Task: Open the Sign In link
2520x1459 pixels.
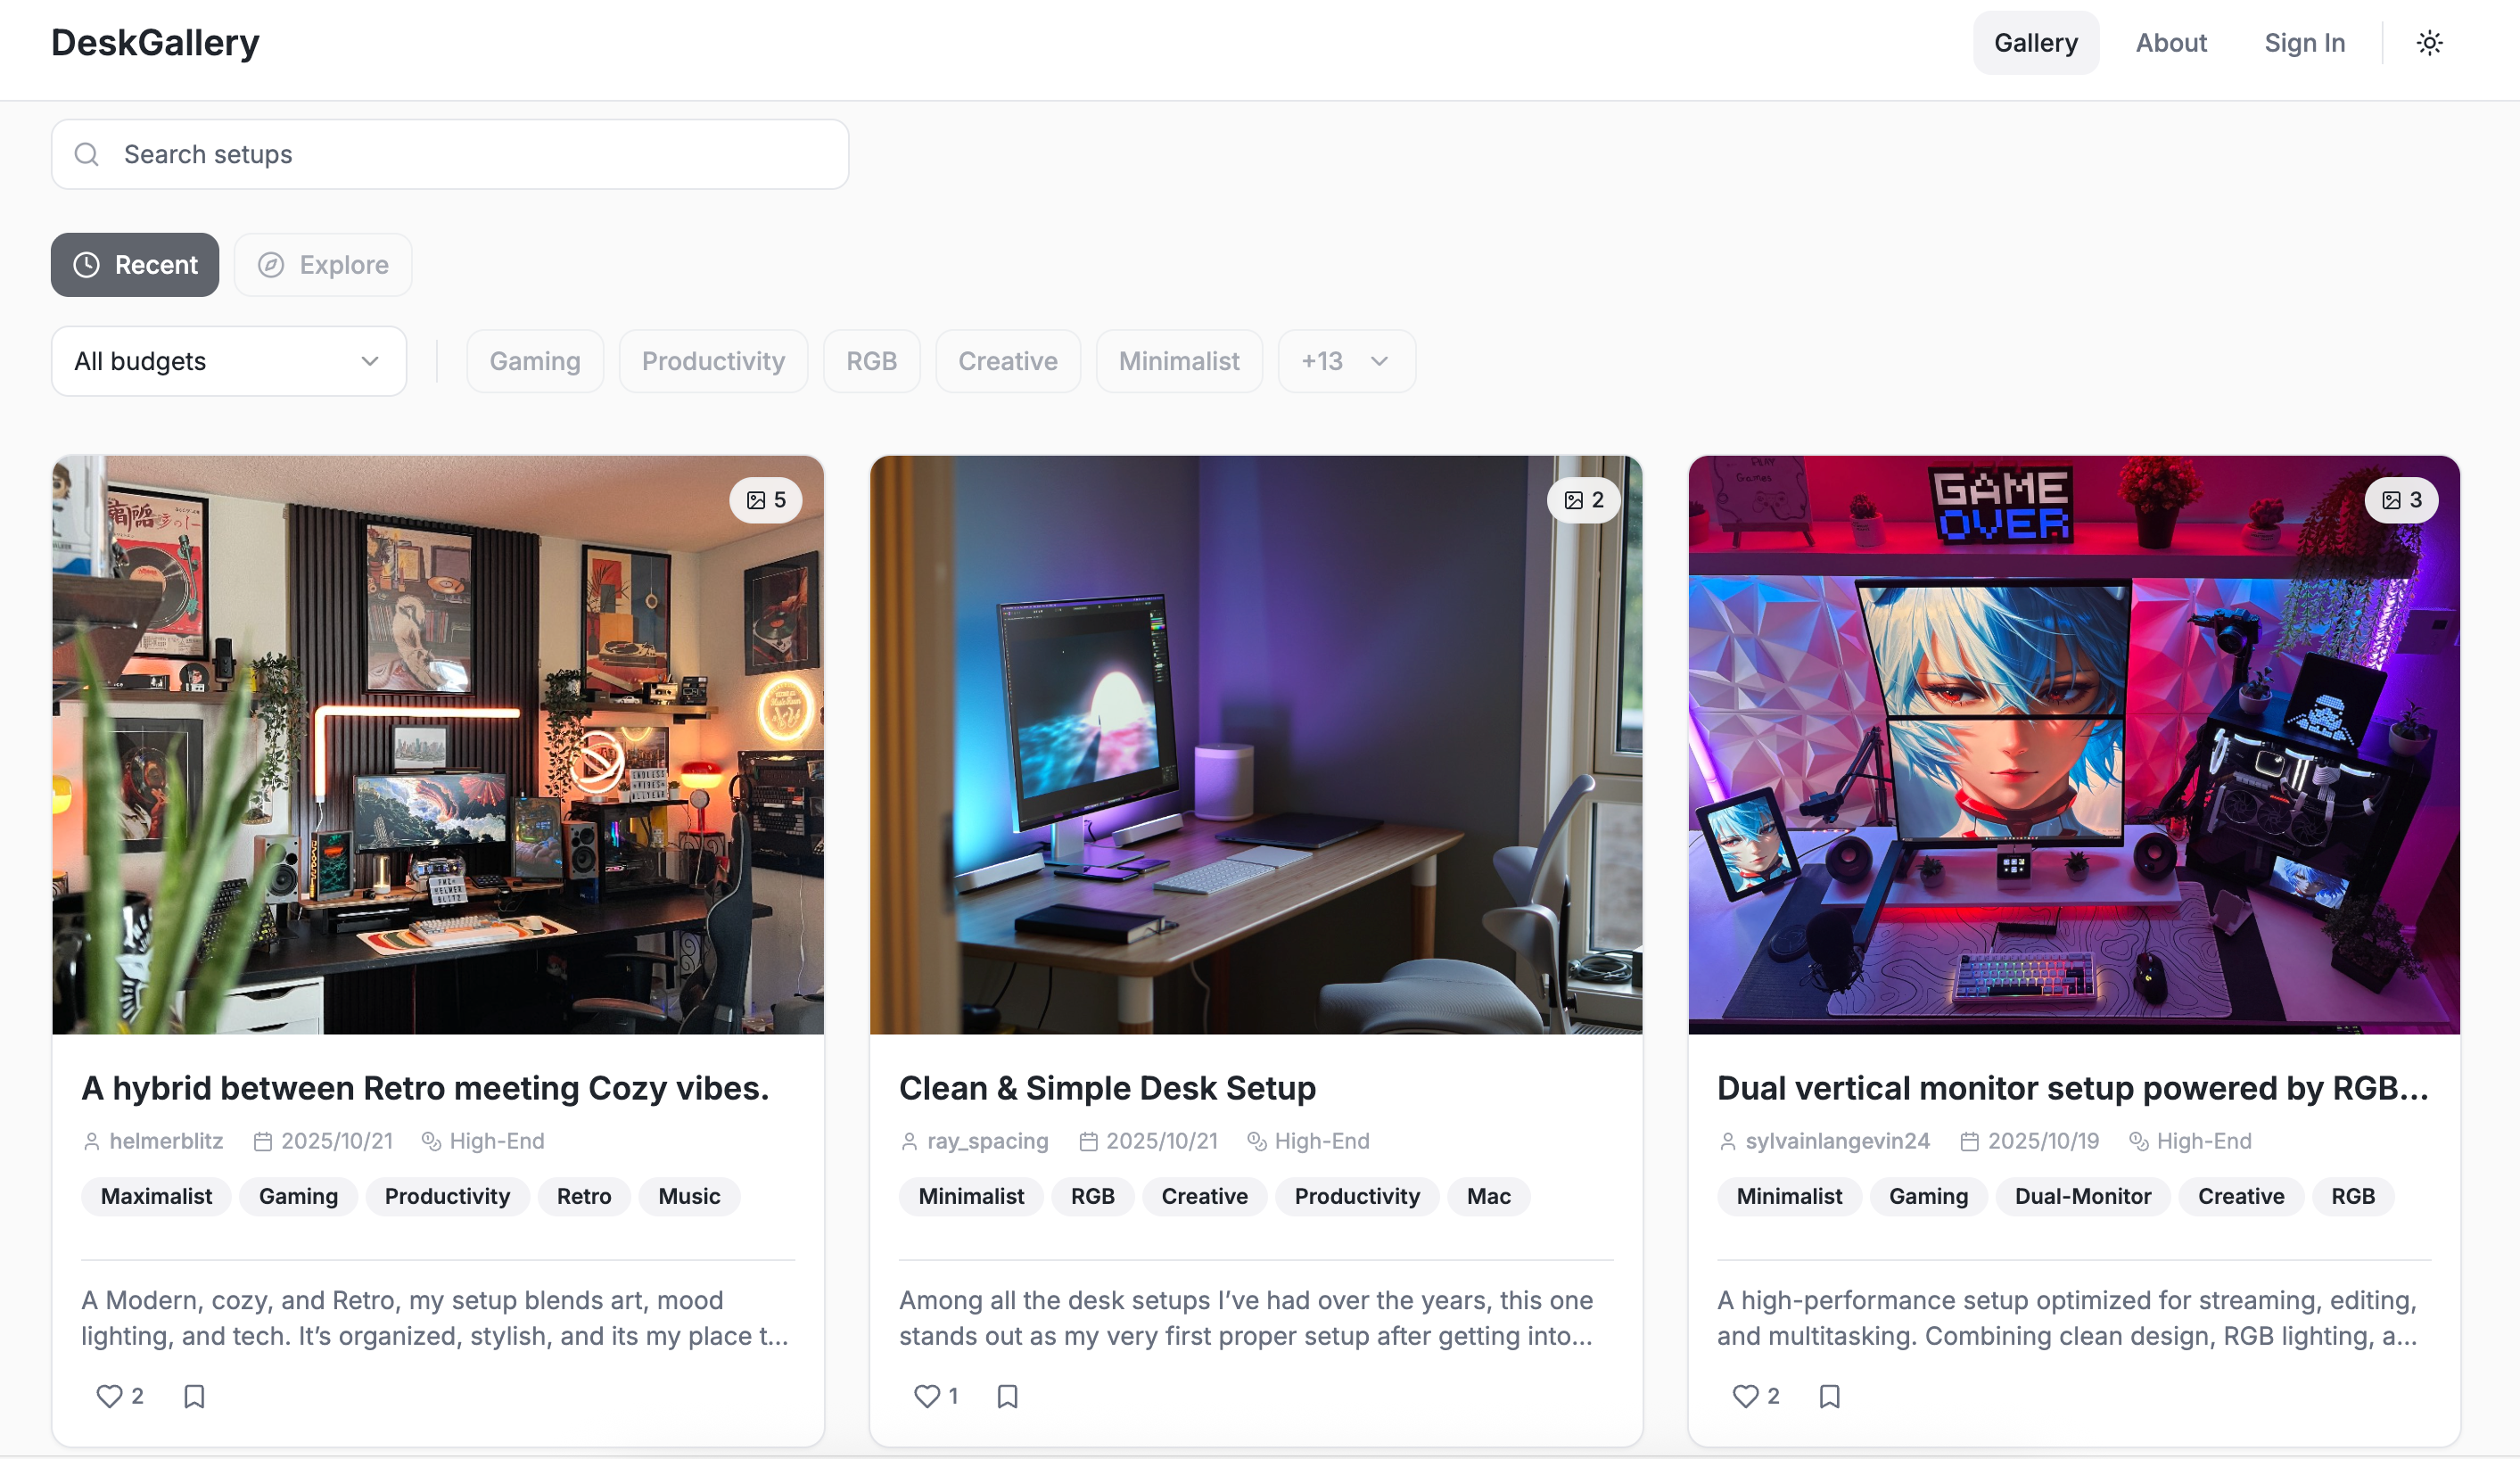Action: [x=2304, y=43]
